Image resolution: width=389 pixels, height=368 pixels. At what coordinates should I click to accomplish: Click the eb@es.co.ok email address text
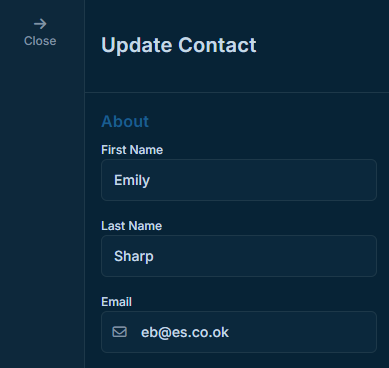[185, 332]
